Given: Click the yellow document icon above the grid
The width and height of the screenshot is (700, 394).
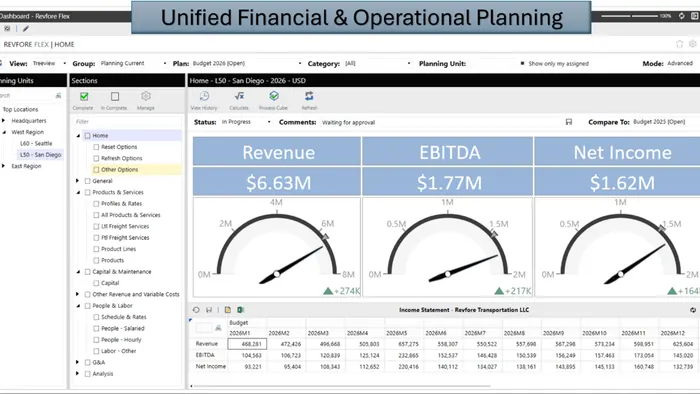Looking at the screenshot, I should [228, 310].
